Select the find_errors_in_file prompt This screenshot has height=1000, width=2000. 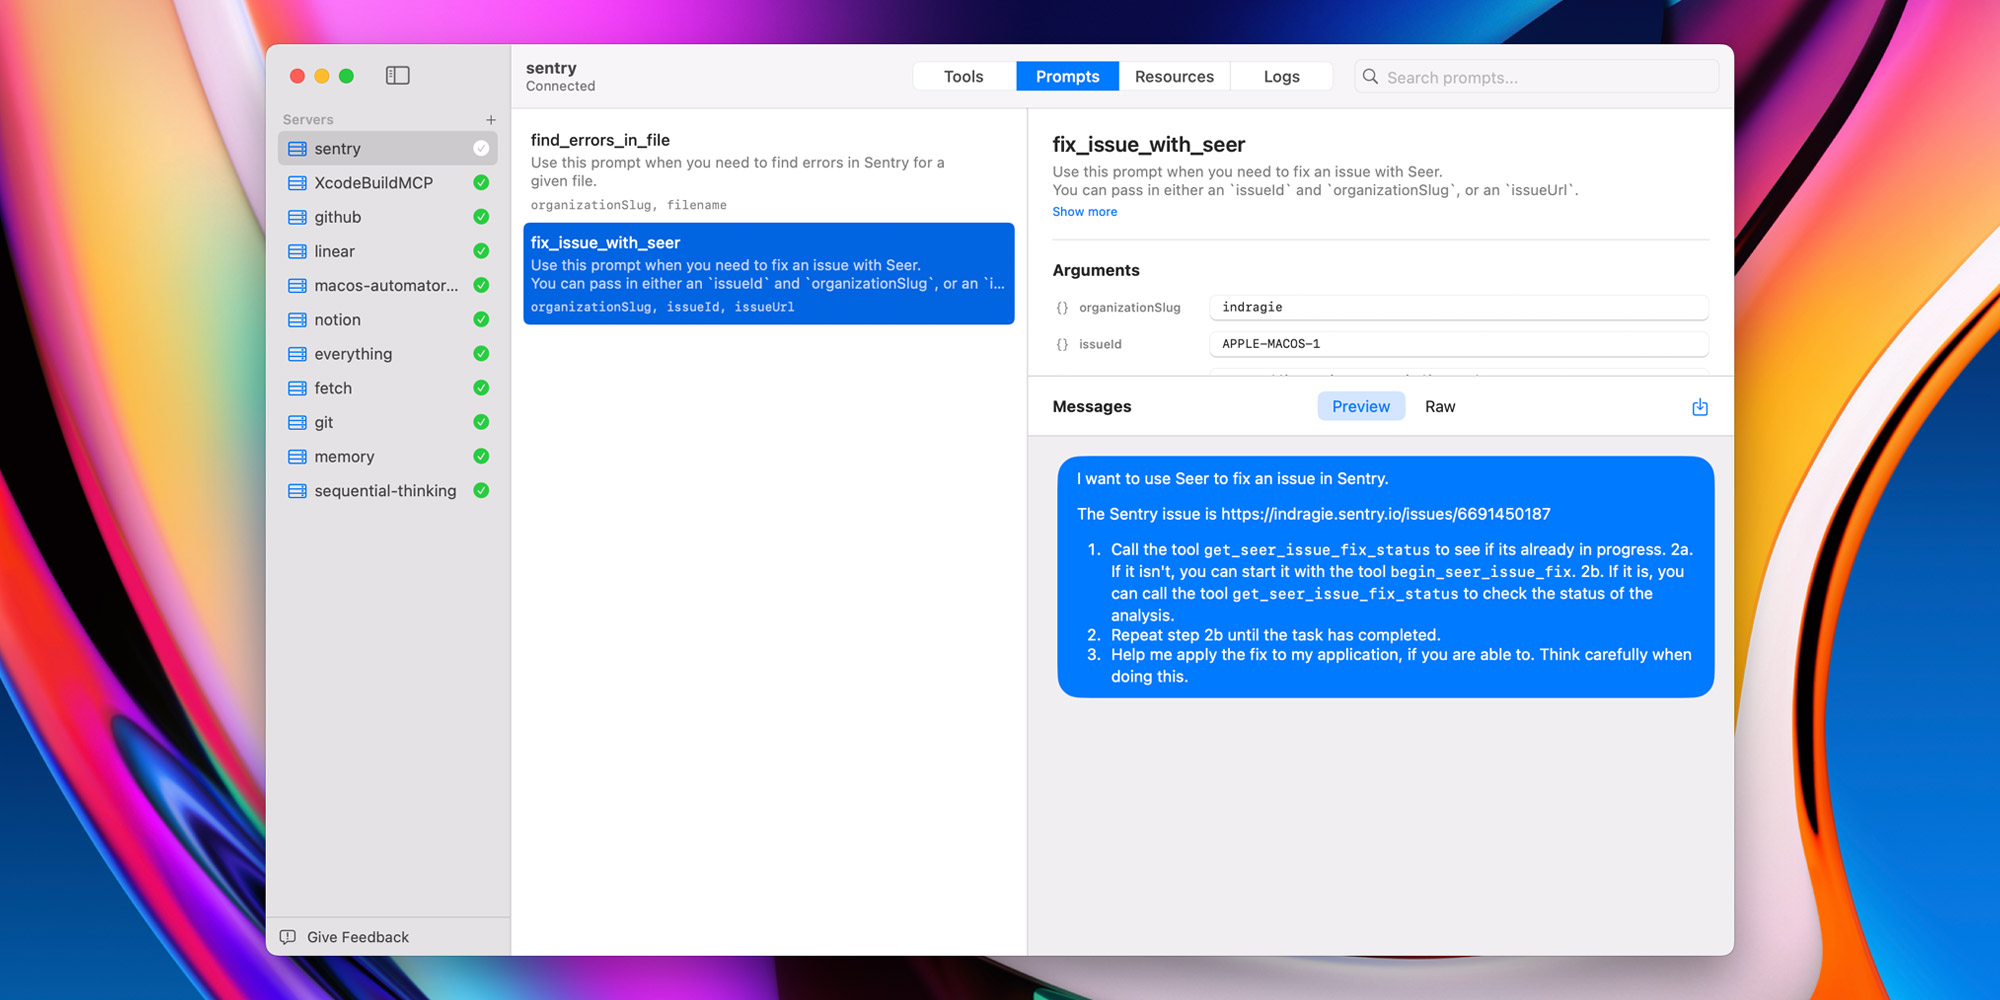(767, 171)
